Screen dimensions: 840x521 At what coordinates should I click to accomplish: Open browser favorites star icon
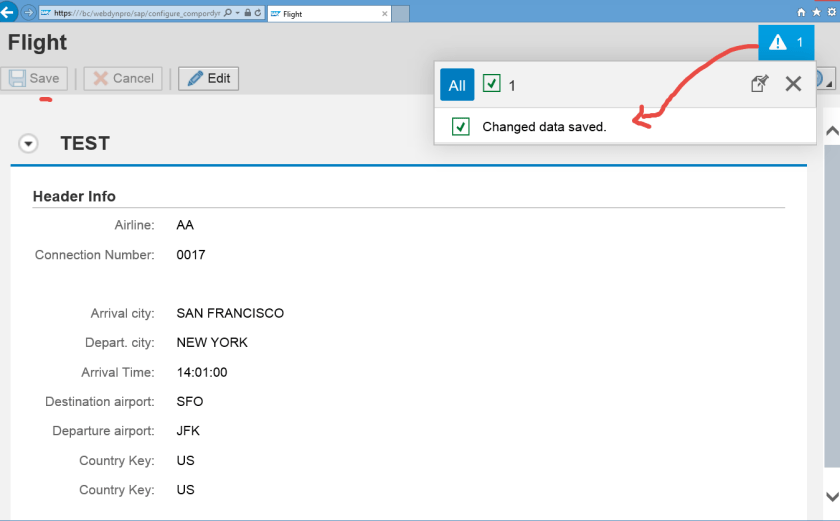[816, 12]
